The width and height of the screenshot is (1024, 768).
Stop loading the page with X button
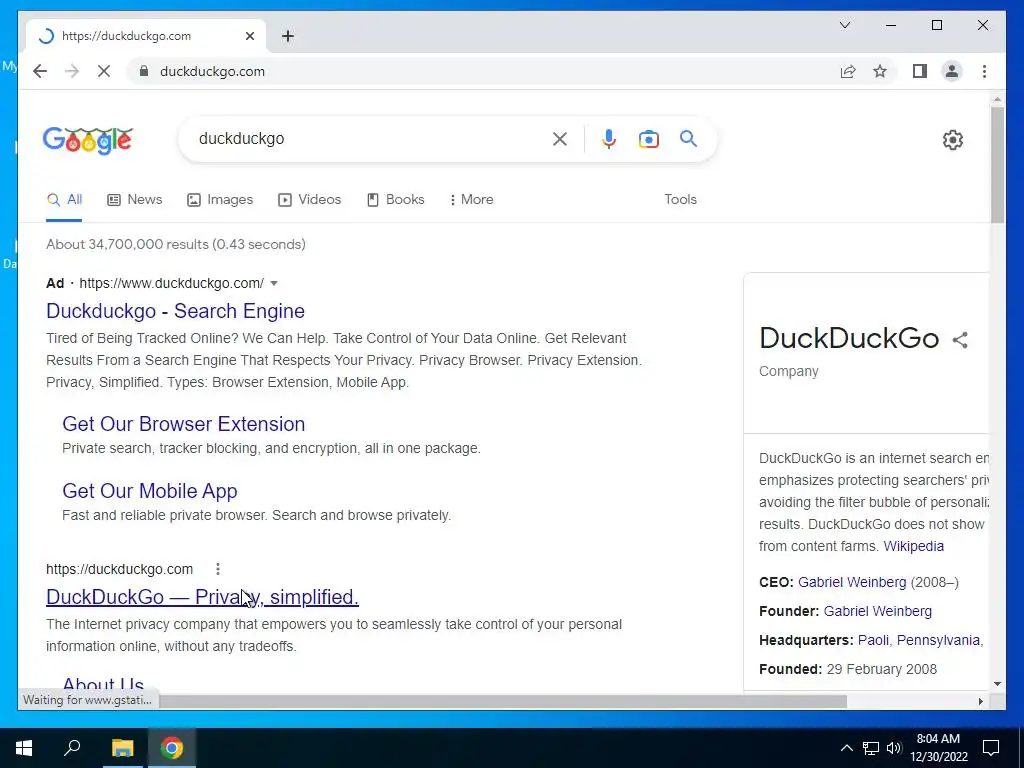pos(104,71)
